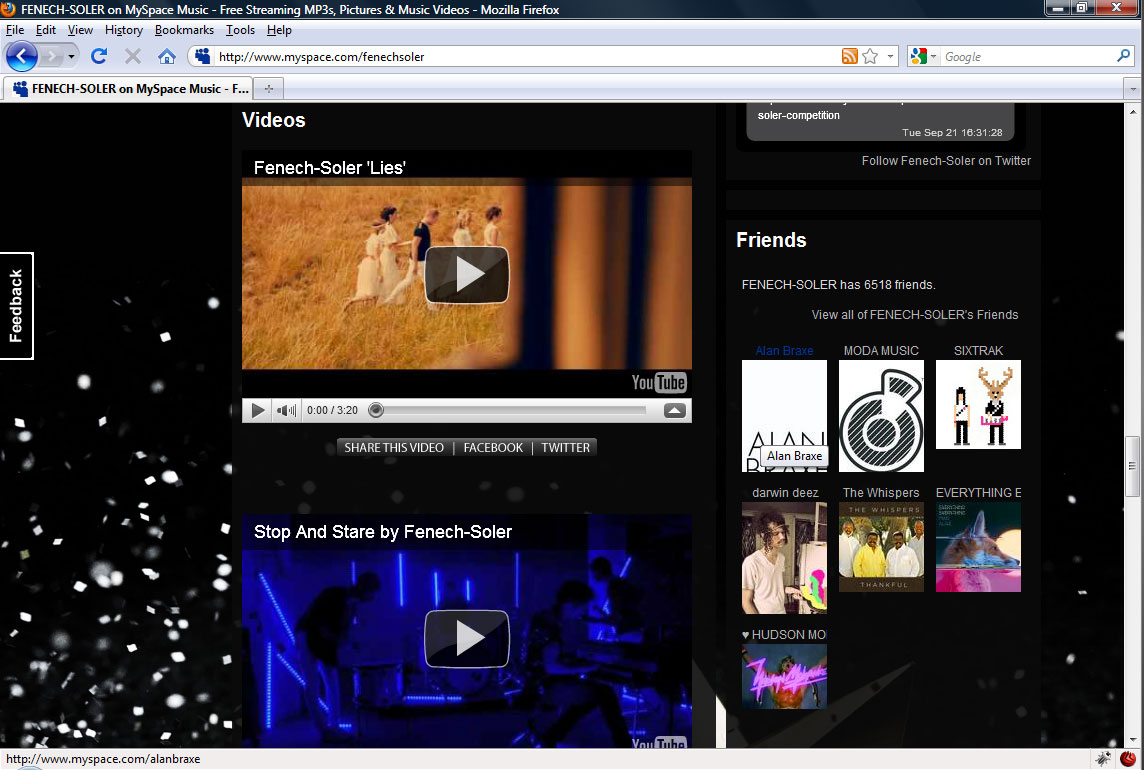Image resolution: width=1144 pixels, height=770 pixels.
Task: Open SIXTRAK pixel-art thumbnail
Action: [x=978, y=404]
